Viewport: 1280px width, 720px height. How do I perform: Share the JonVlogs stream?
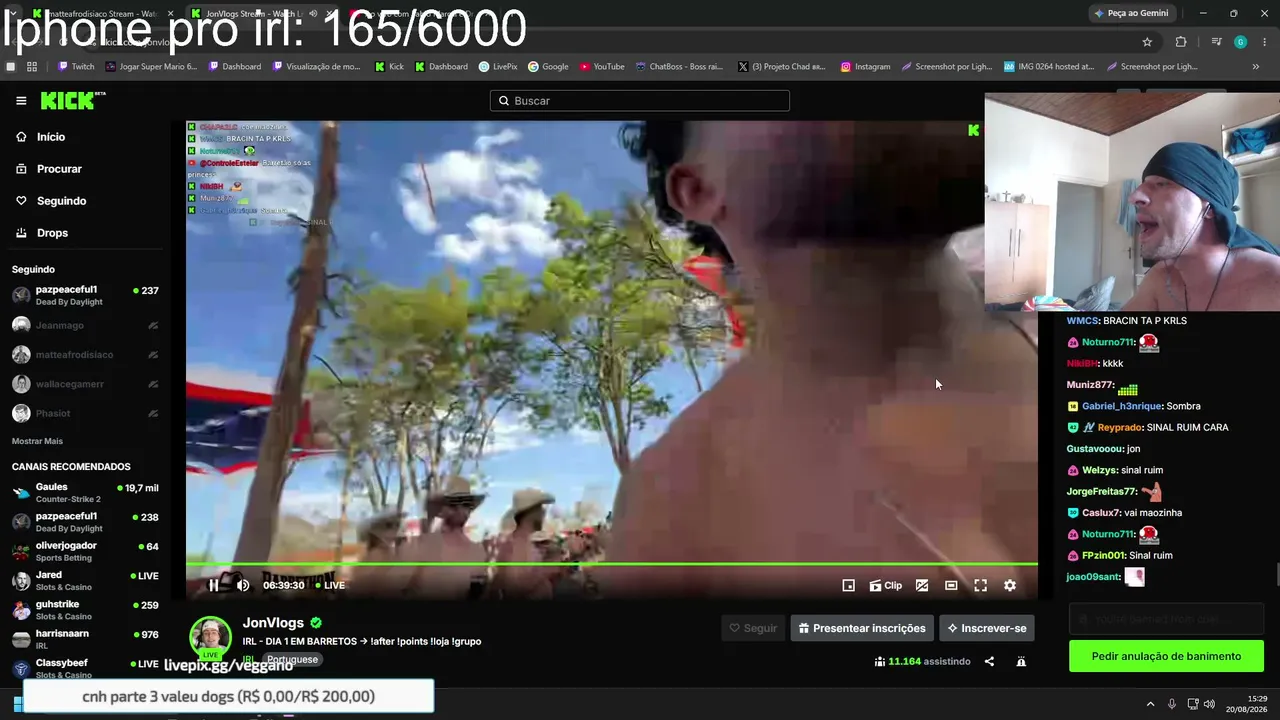tap(989, 661)
